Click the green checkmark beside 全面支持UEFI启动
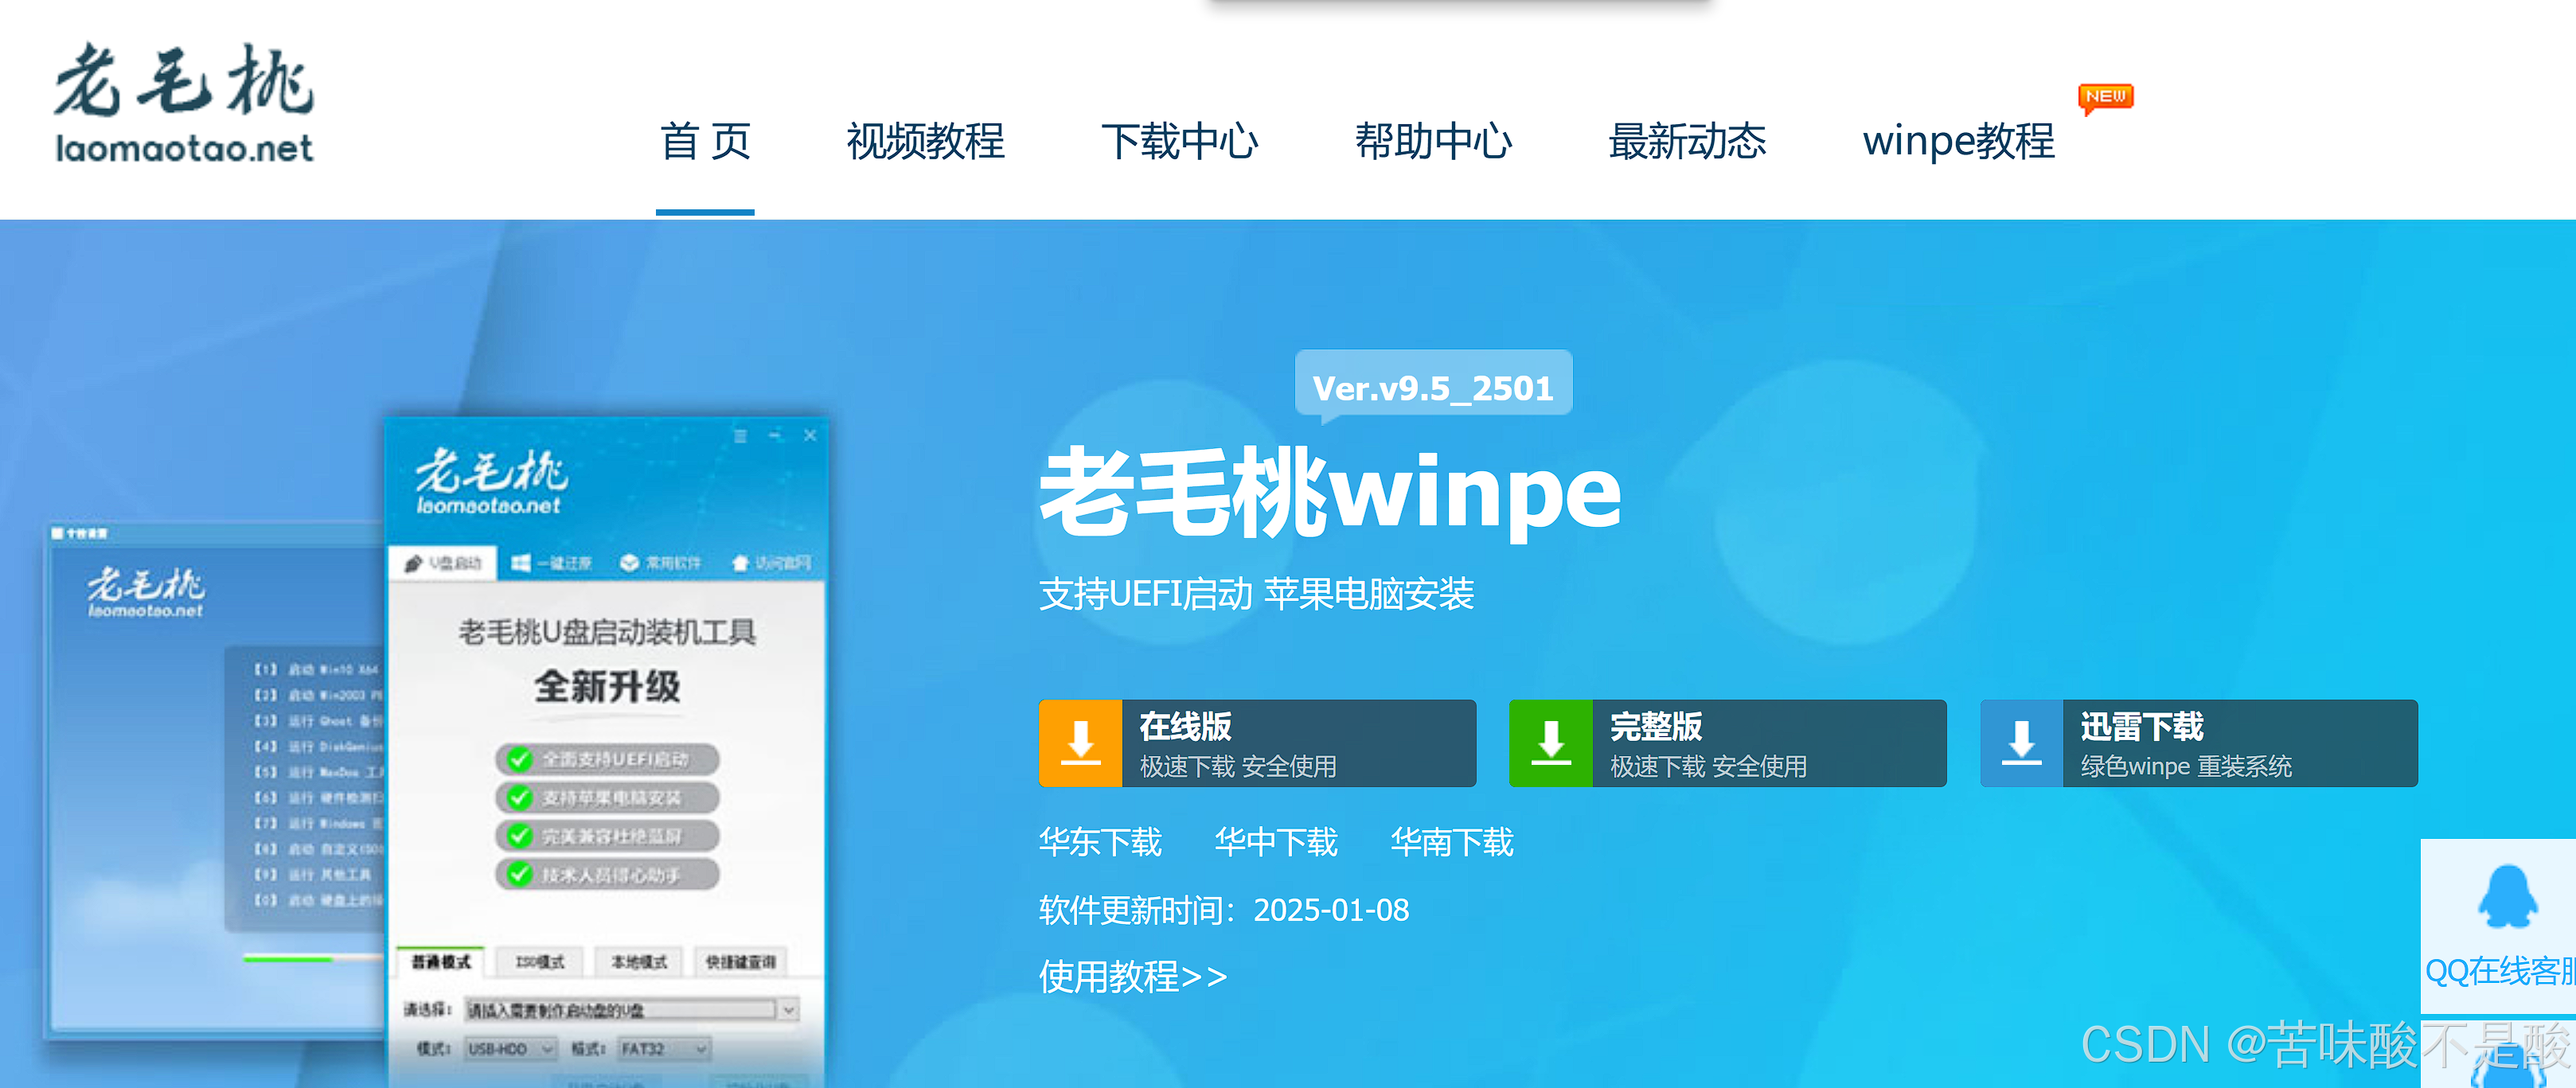The height and width of the screenshot is (1088, 2576). pos(519,759)
